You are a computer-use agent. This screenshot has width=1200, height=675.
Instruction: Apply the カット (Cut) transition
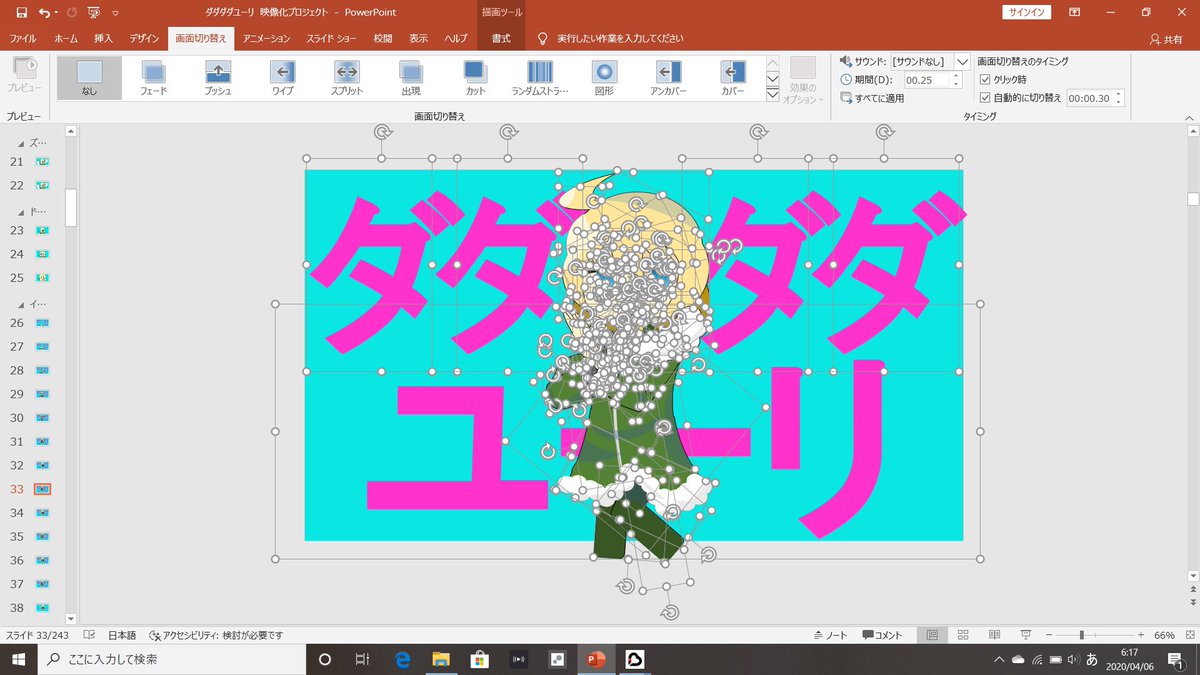[x=475, y=77]
